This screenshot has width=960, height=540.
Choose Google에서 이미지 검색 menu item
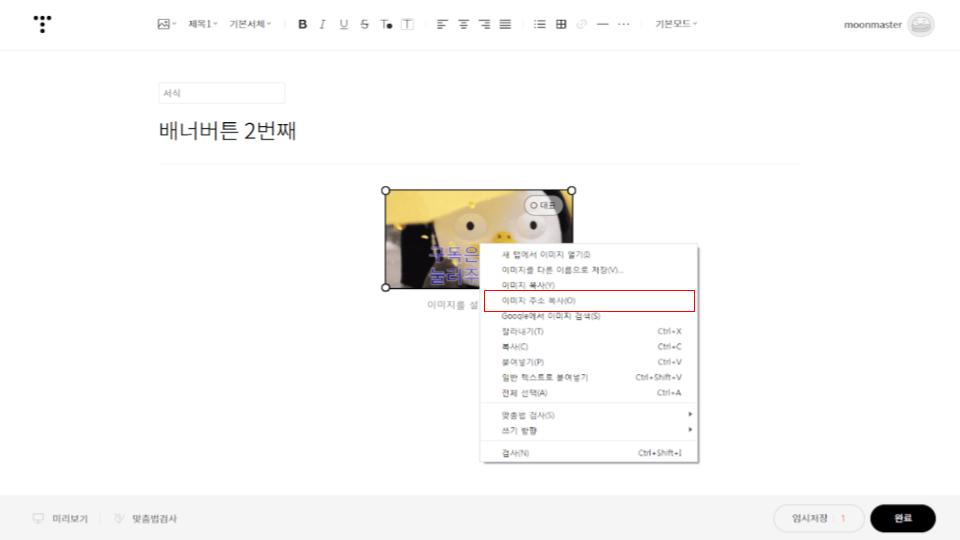589,316
